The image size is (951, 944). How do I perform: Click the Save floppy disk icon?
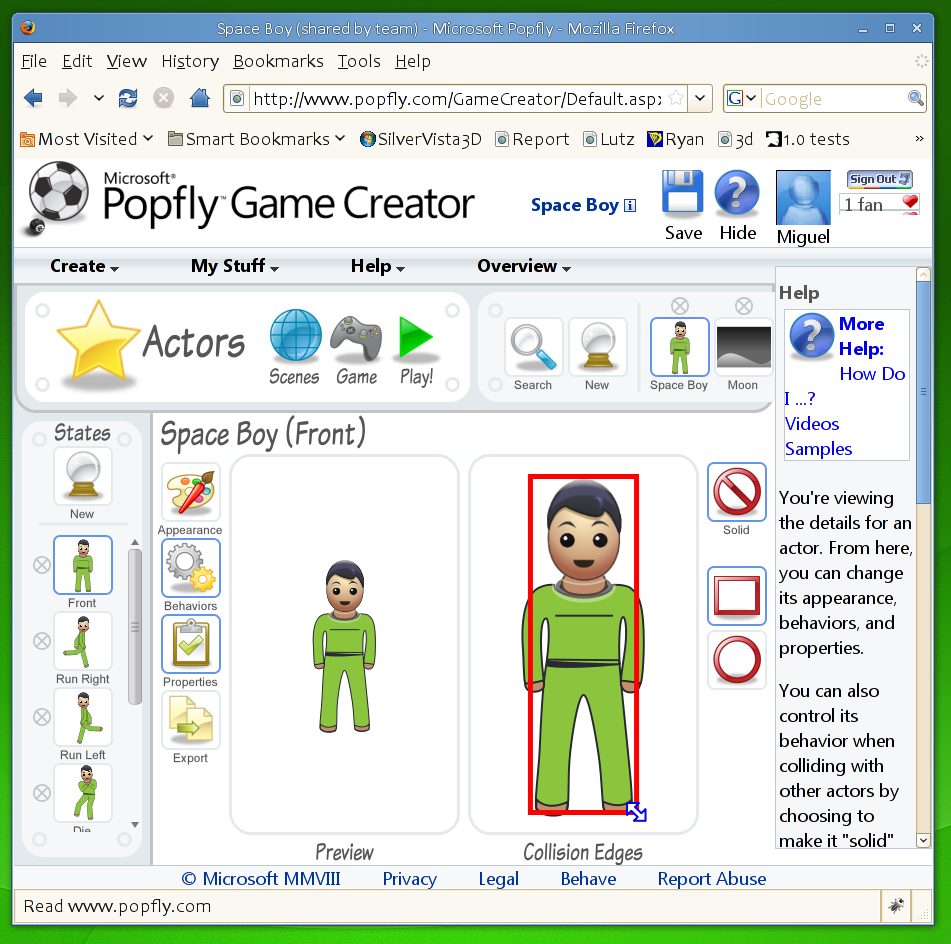pyautogui.click(x=682, y=194)
